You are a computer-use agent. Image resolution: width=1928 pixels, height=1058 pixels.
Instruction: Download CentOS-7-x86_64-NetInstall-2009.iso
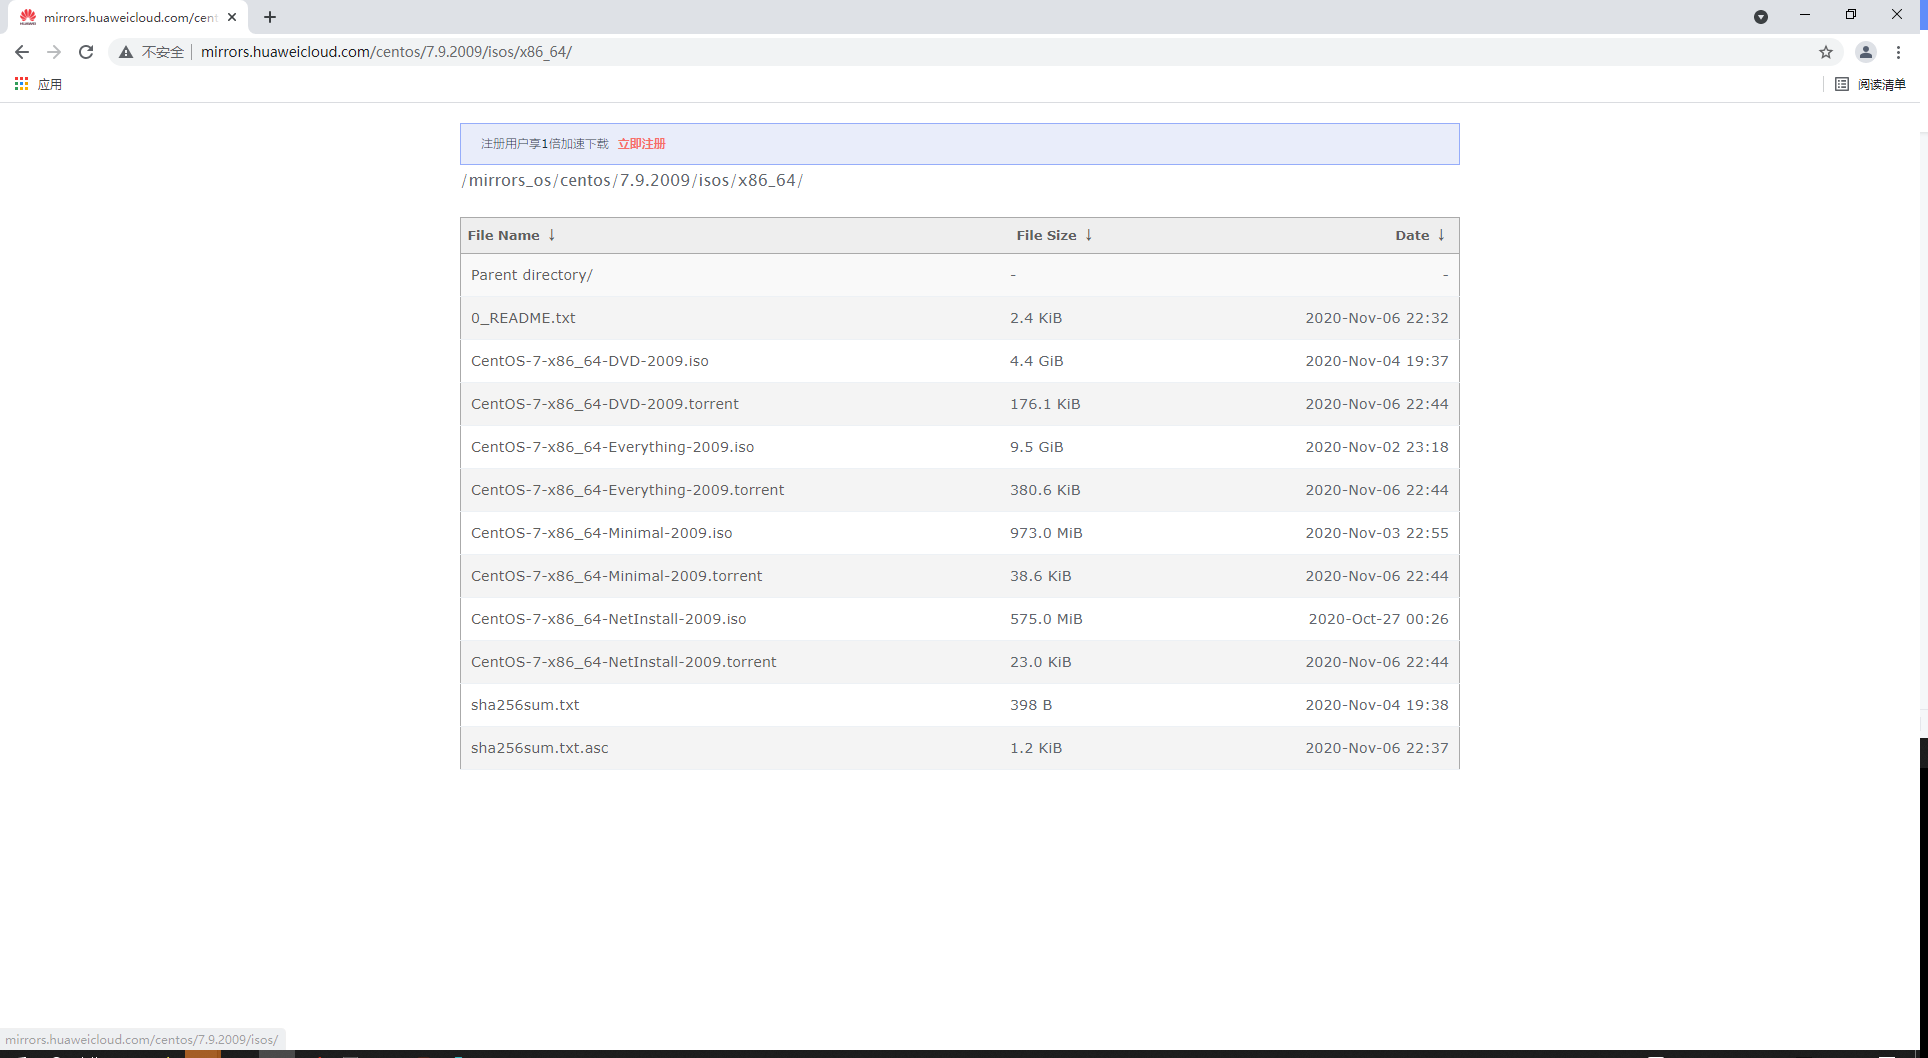(608, 619)
